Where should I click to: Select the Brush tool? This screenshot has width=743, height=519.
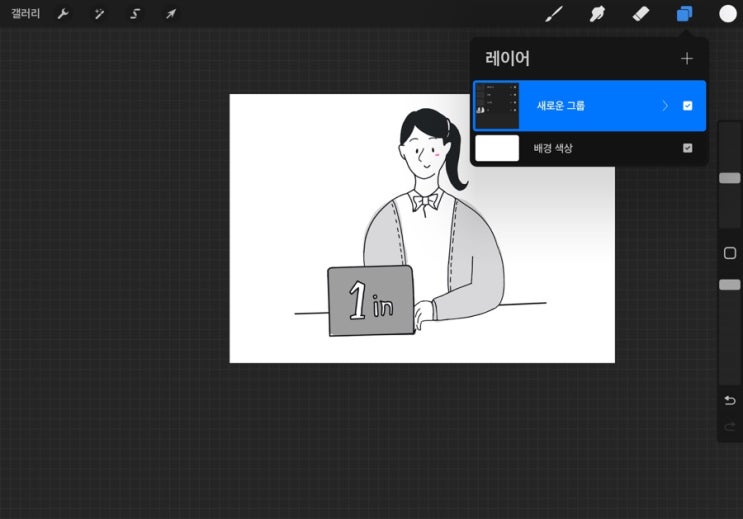(x=553, y=14)
